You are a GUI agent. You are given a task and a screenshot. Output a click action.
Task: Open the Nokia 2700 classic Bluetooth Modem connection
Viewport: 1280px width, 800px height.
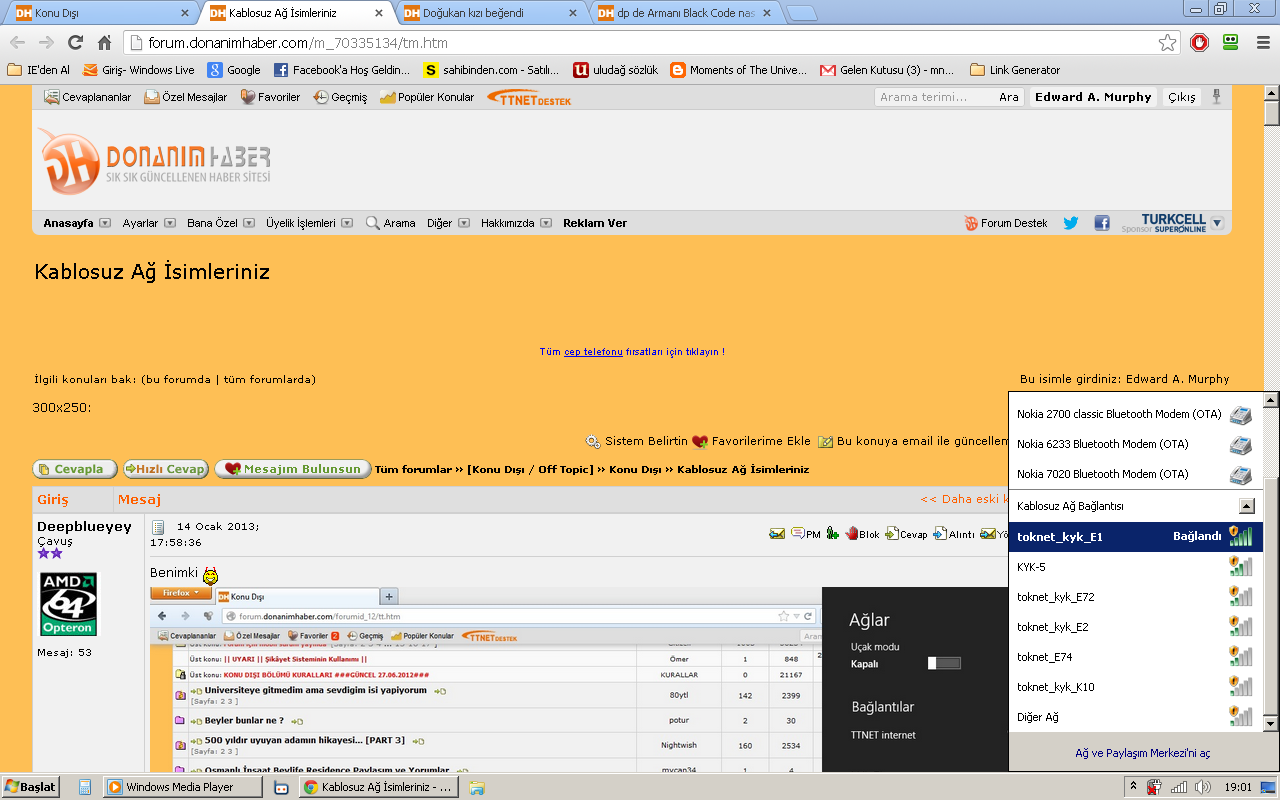pos(1134,414)
